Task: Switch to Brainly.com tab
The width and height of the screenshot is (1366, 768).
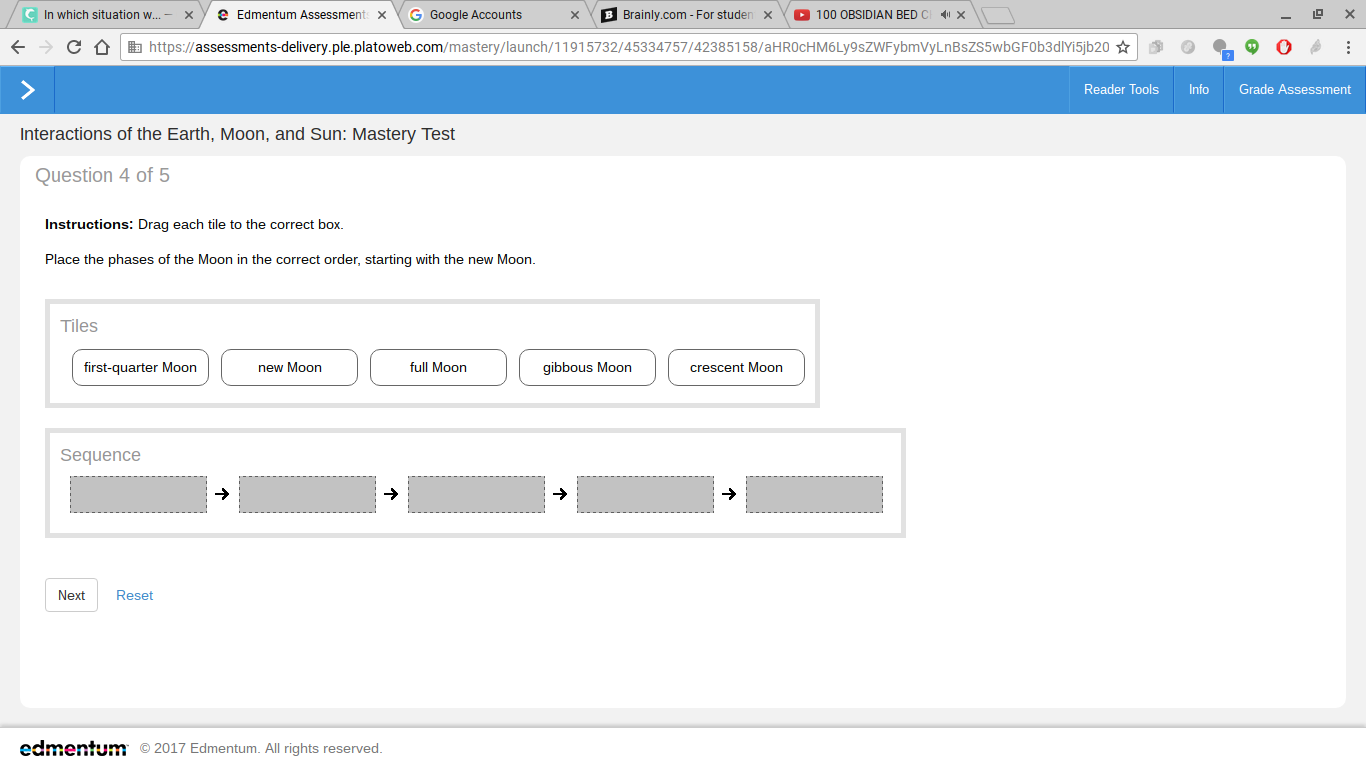Action: coord(688,15)
